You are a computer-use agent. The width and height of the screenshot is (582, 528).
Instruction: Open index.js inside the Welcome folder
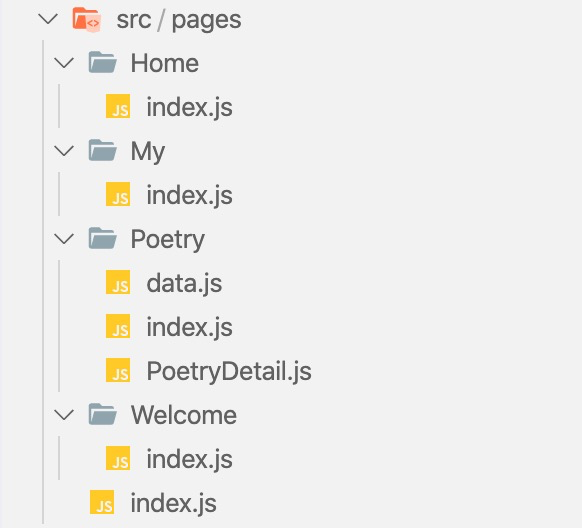pos(189,459)
